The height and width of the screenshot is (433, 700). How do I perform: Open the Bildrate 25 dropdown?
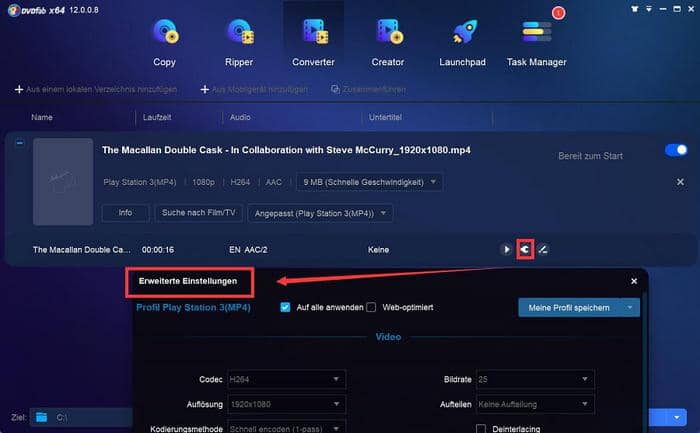point(535,379)
